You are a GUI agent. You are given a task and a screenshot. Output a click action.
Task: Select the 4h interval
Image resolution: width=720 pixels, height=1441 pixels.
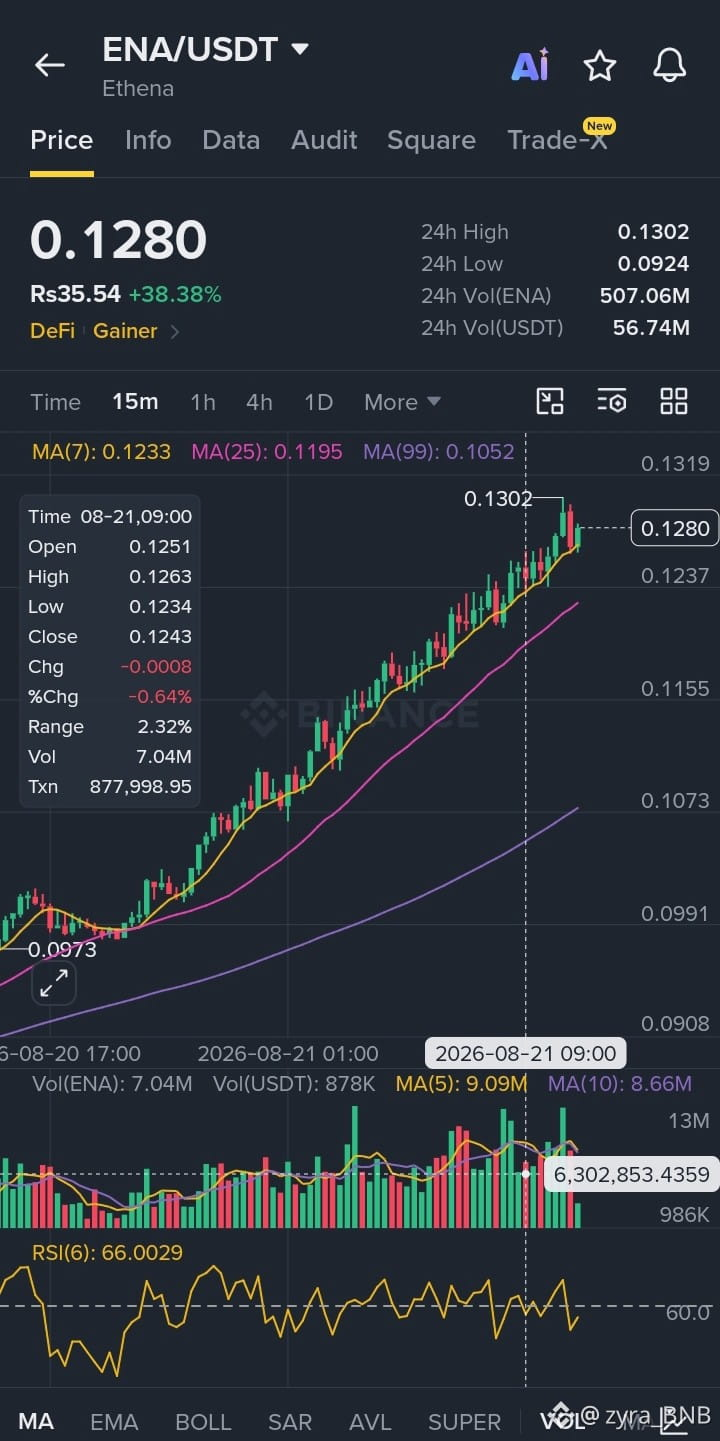click(259, 402)
